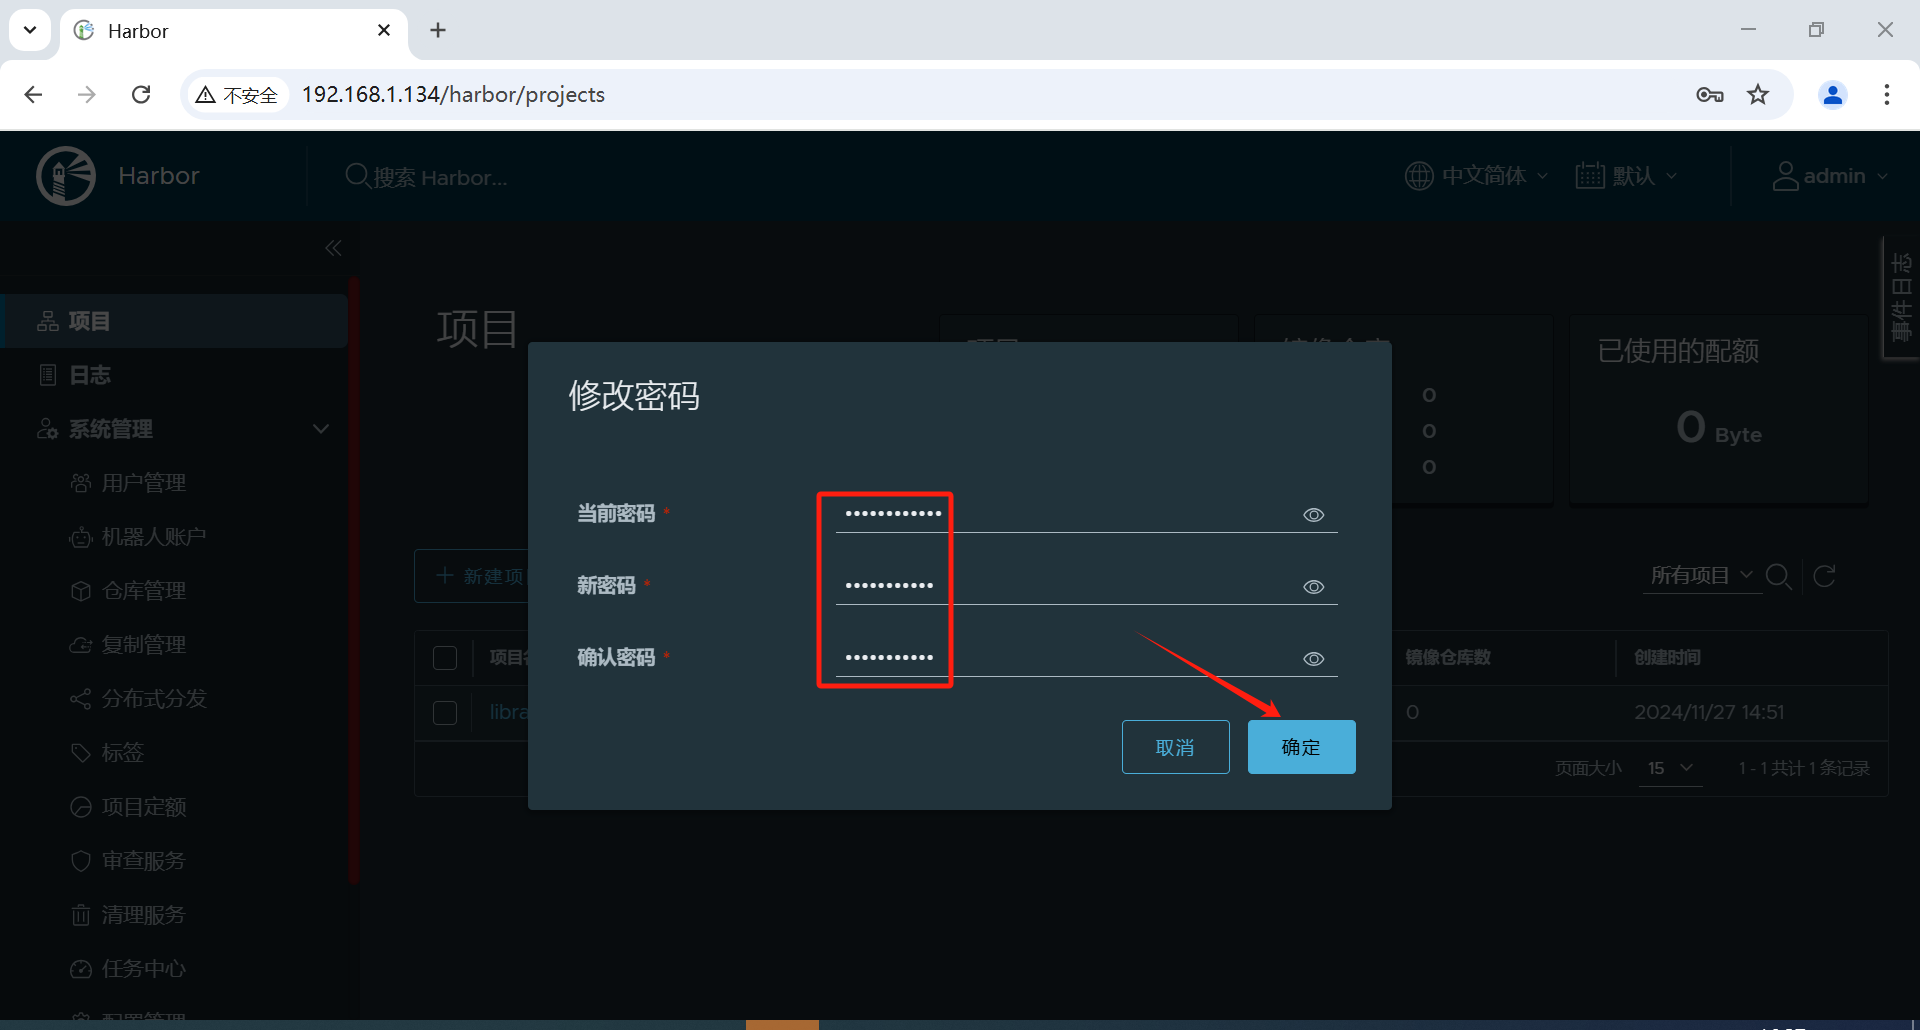Click the 仓库管理 cube icon
This screenshot has height=1030, width=1920.
click(x=81, y=591)
